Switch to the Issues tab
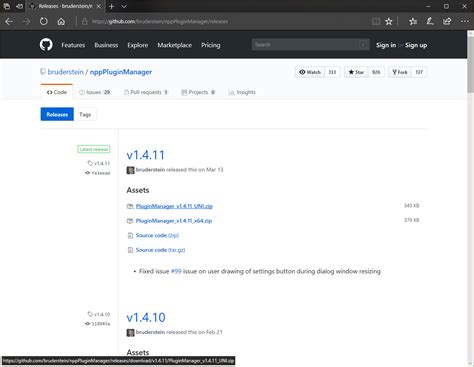The width and height of the screenshot is (474, 367). pos(95,92)
